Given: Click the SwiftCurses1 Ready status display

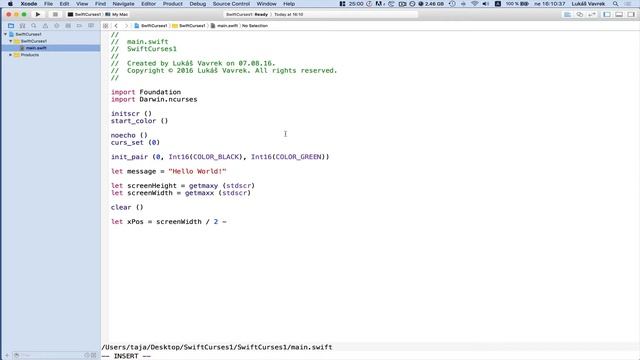Looking at the screenshot, I should pyautogui.click(x=321, y=14).
